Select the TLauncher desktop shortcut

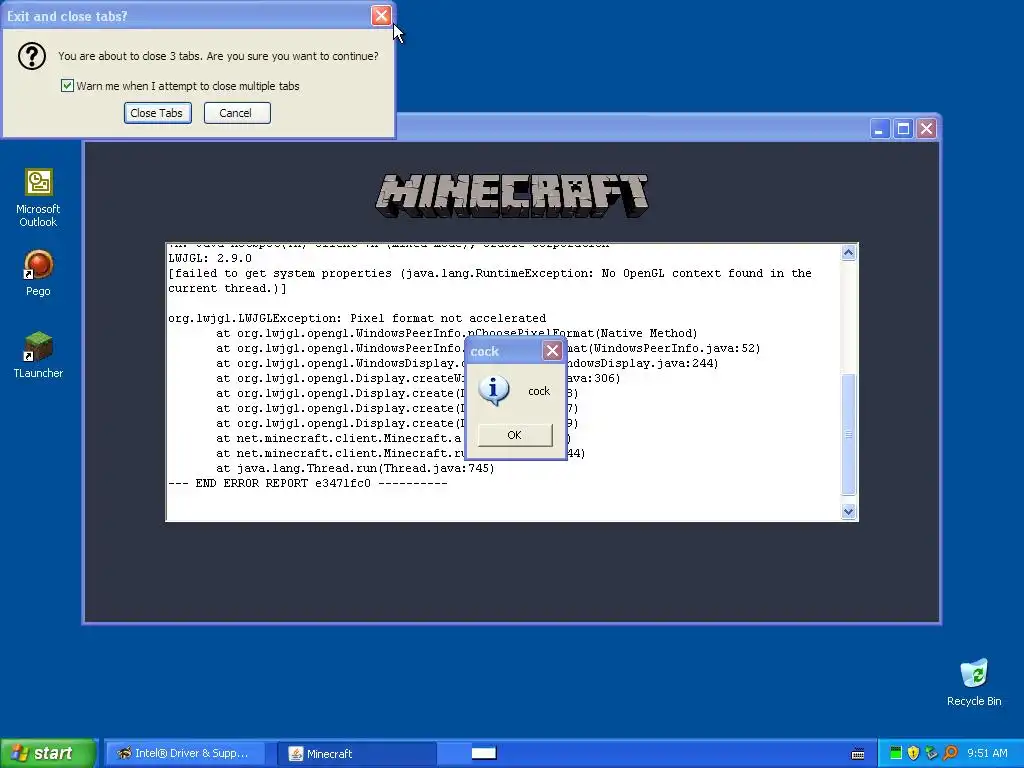tap(39, 355)
